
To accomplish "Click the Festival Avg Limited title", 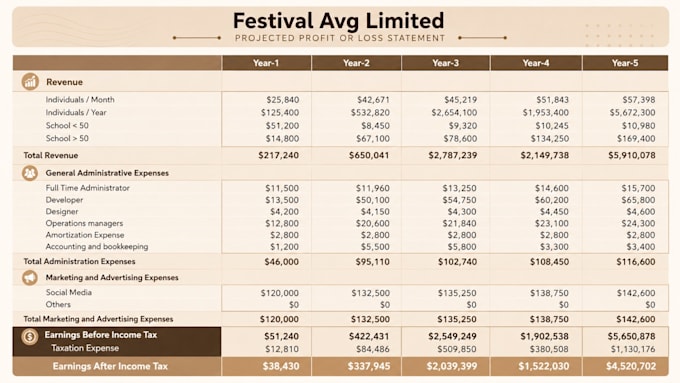I will 339,20.
